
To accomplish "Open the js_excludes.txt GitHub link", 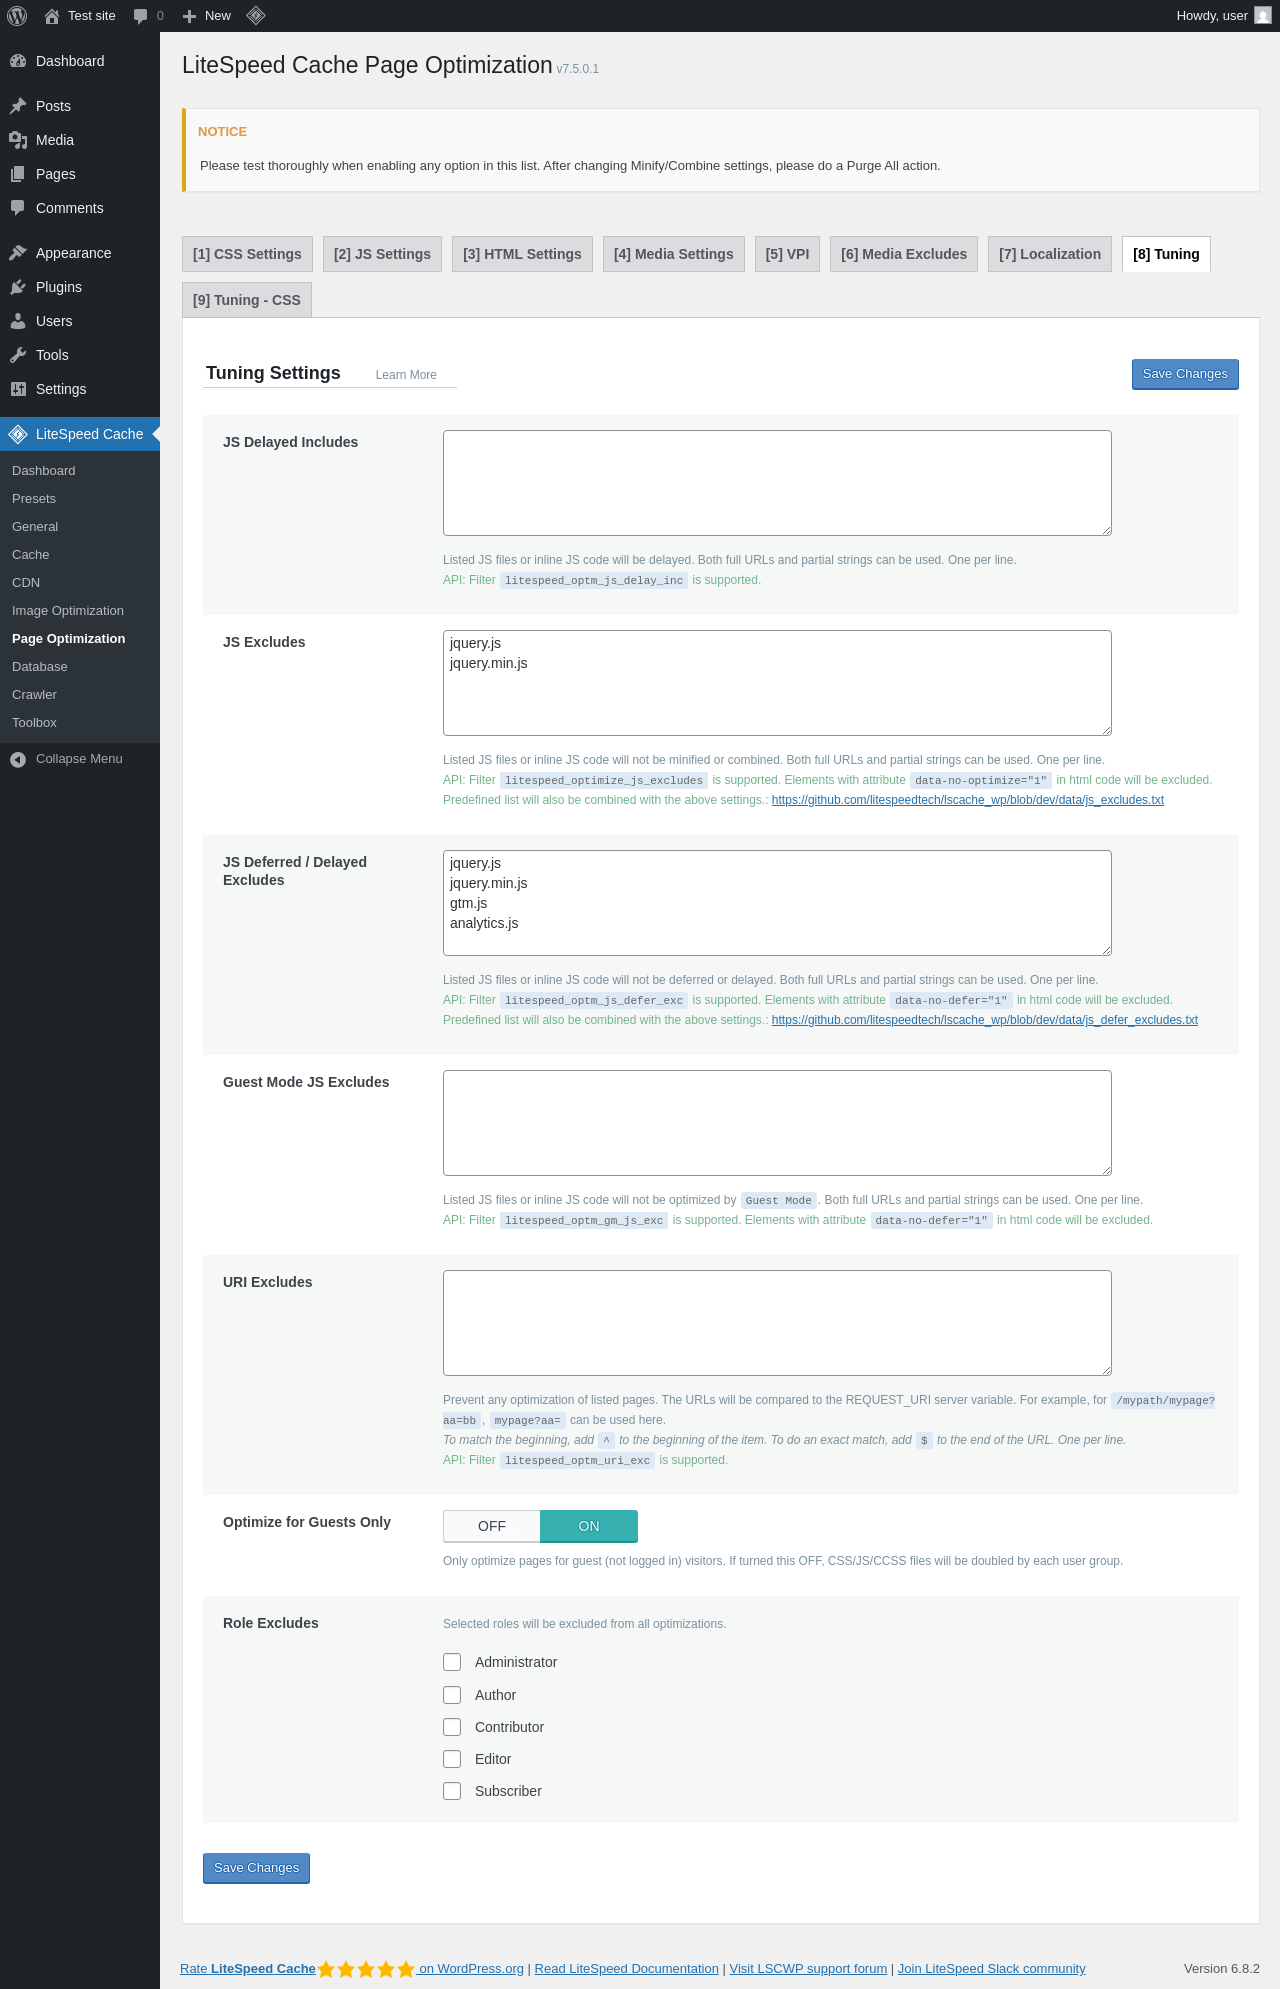I will tap(967, 800).
